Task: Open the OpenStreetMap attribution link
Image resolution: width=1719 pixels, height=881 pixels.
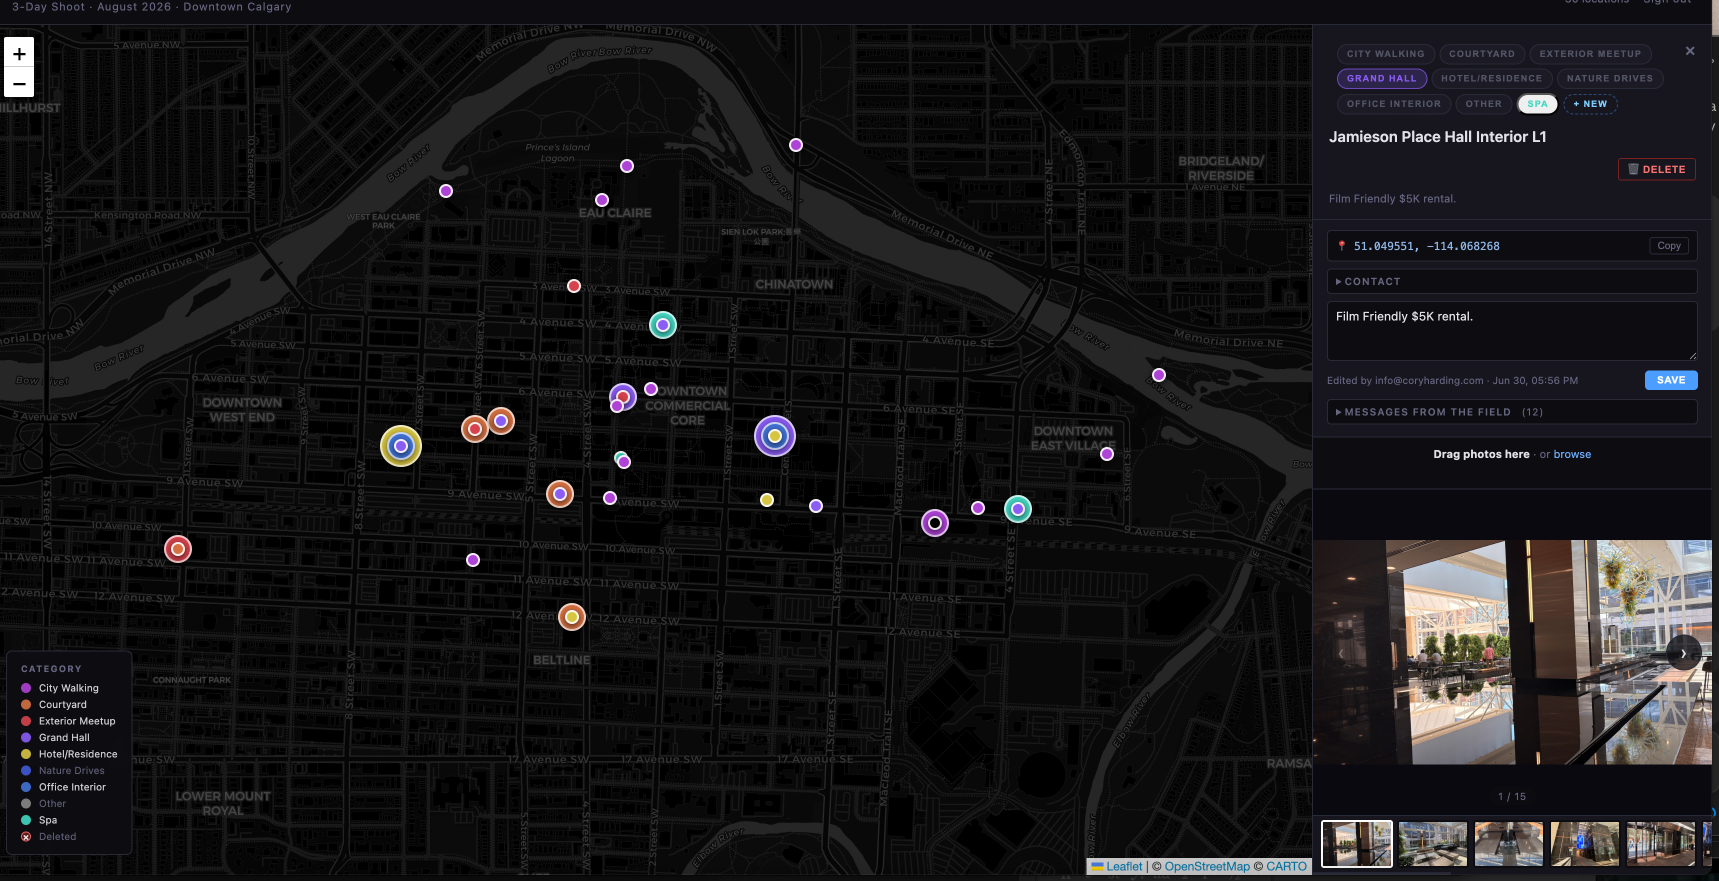Action: (1207, 867)
